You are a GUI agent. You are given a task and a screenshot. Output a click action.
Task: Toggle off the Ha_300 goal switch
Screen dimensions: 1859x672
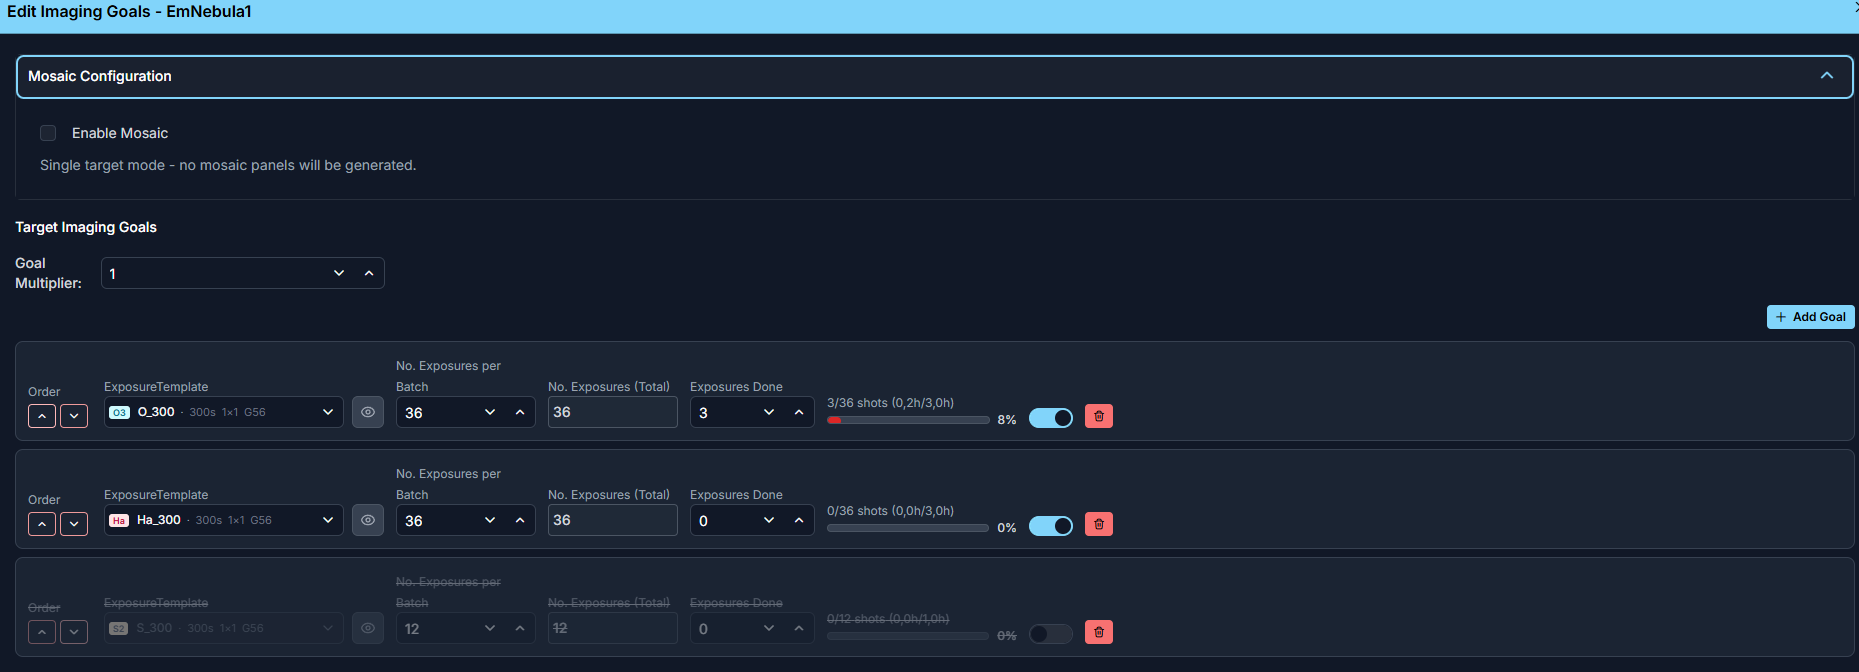click(1050, 526)
